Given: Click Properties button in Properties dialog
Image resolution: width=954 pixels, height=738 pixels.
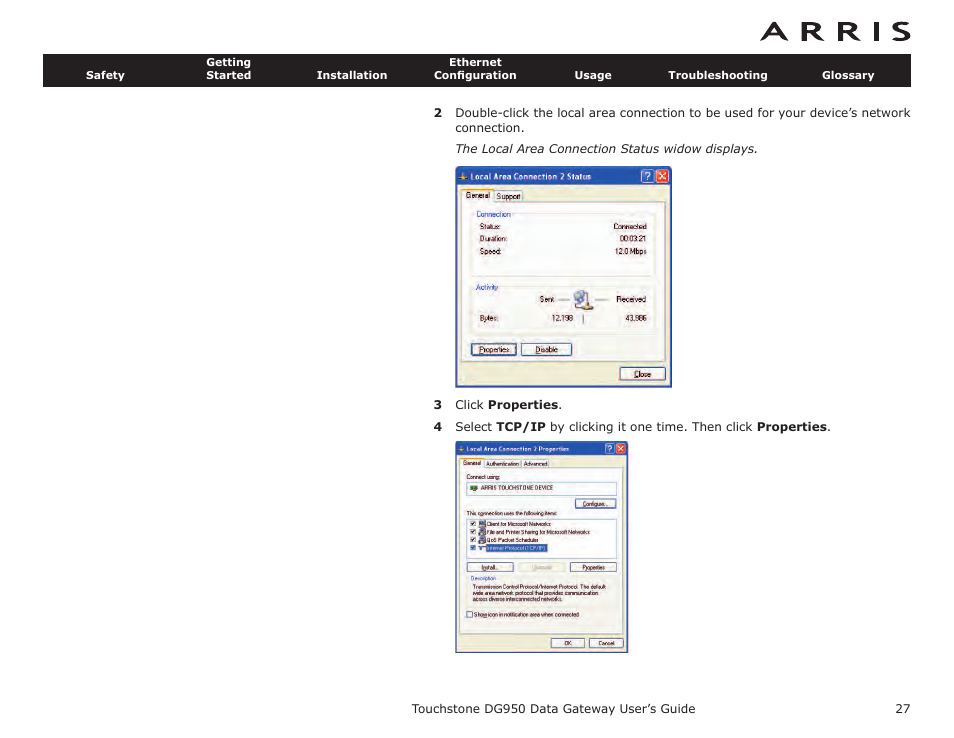Looking at the screenshot, I should pyautogui.click(x=593, y=567).
